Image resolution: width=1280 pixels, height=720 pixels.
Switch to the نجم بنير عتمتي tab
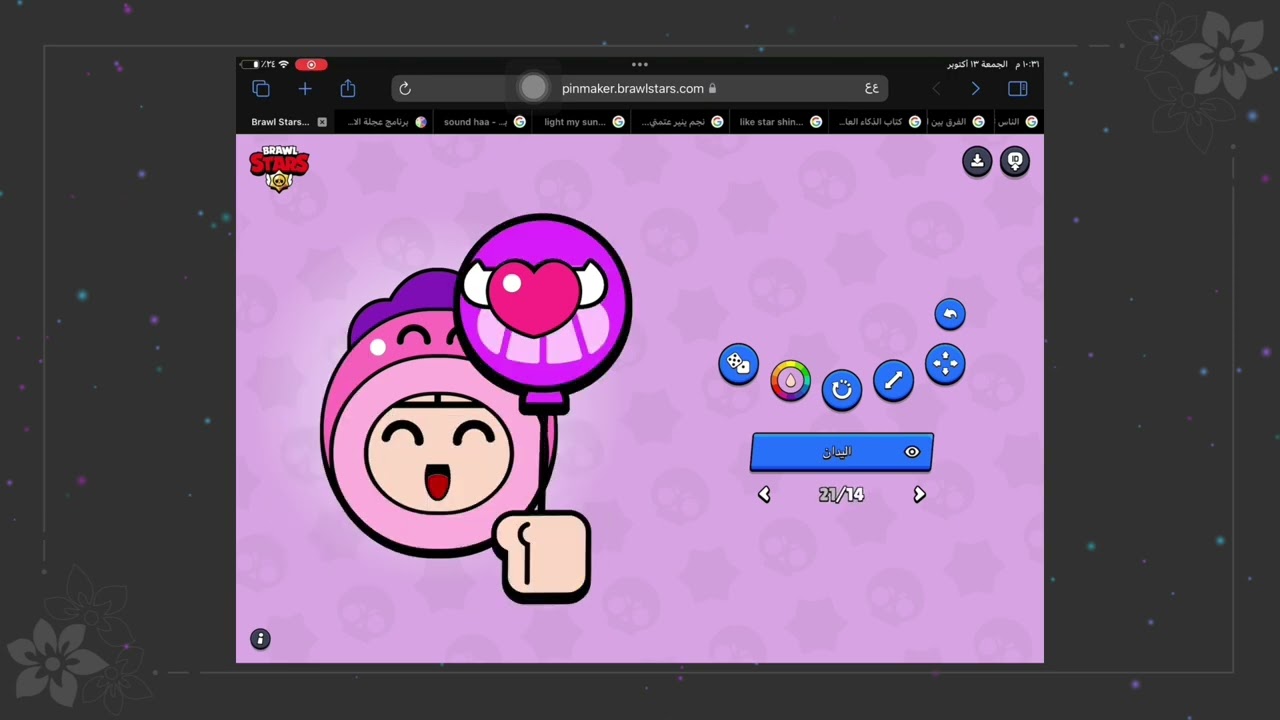678,122
